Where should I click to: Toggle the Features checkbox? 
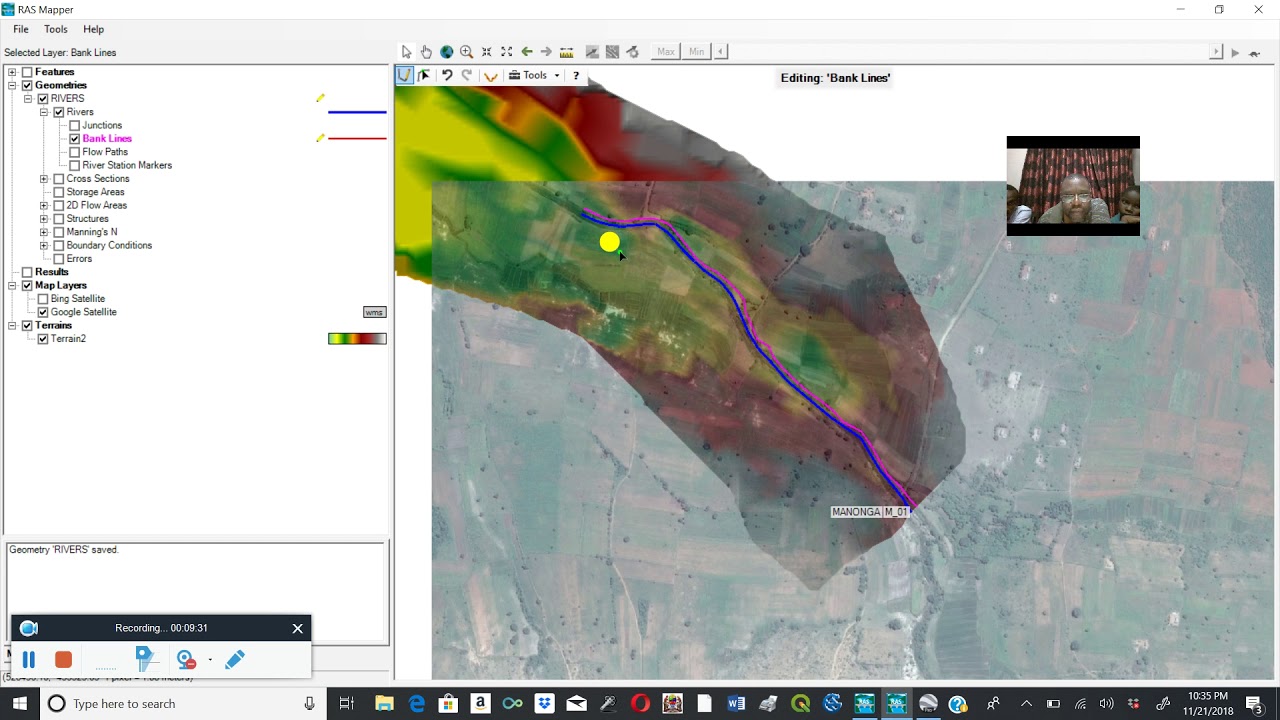(27, 72)
